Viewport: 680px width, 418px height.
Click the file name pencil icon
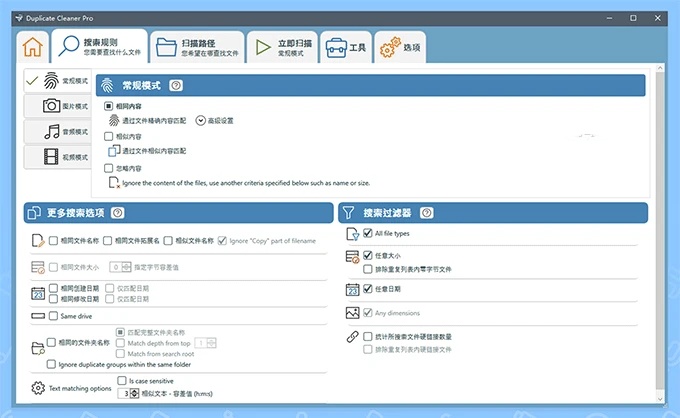click(38, 241)
